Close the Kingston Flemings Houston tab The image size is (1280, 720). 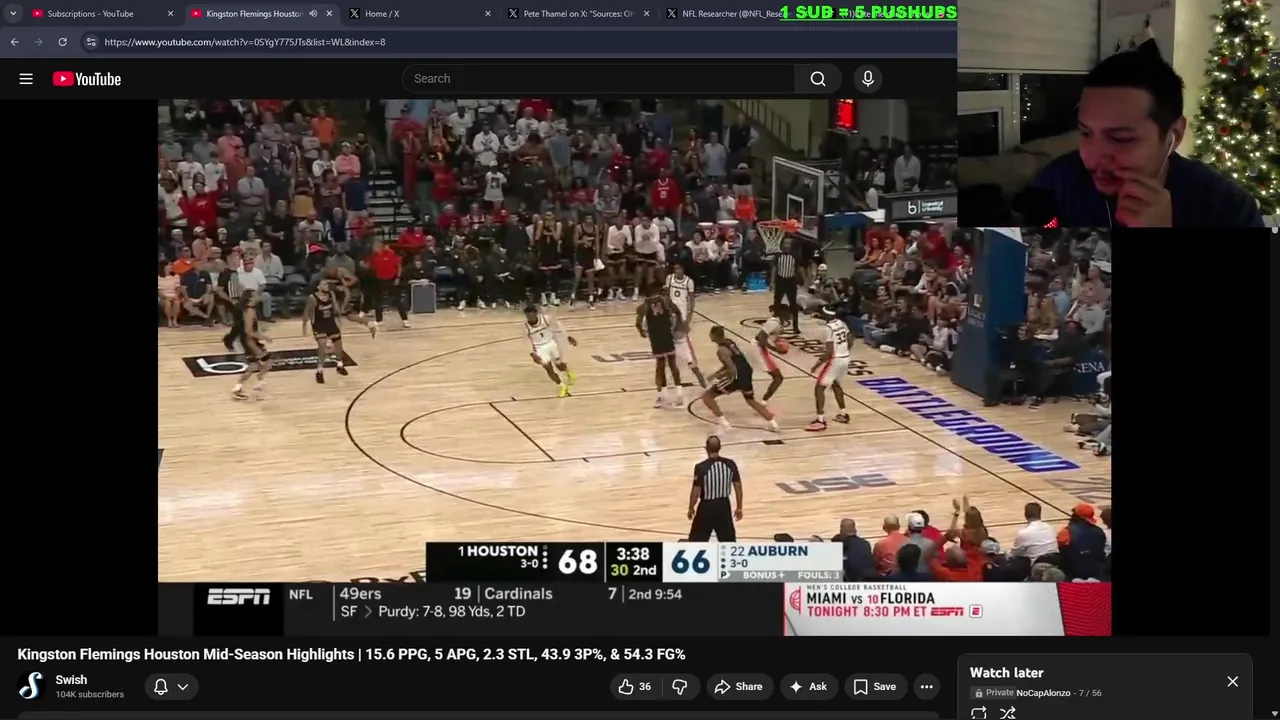[329, 14]
